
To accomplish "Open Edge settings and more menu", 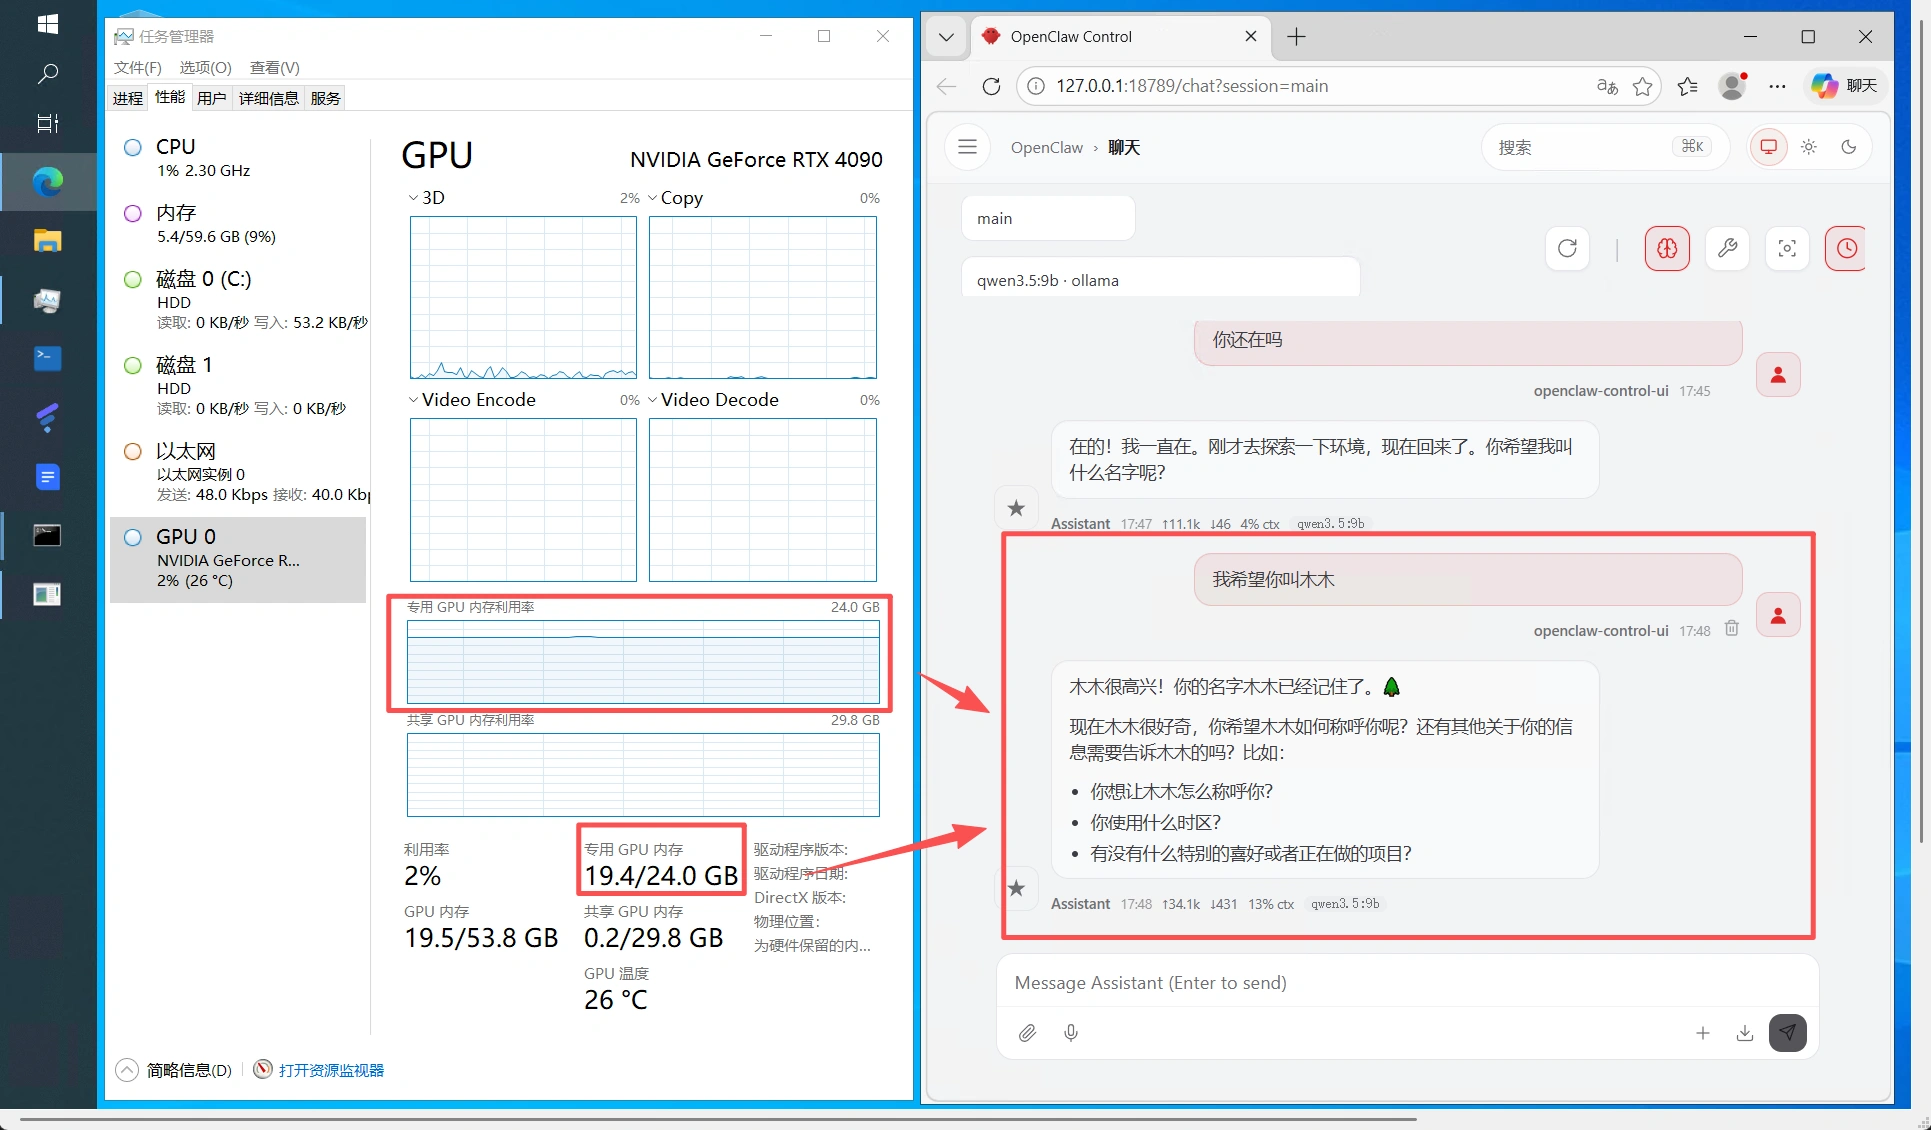I will click(1777, 86).
